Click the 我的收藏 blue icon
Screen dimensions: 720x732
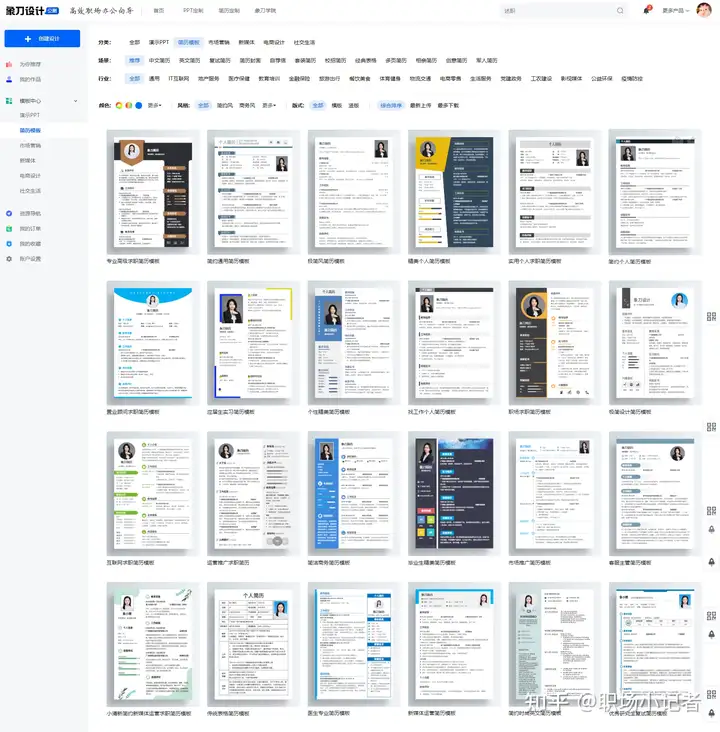click(9, 244)
